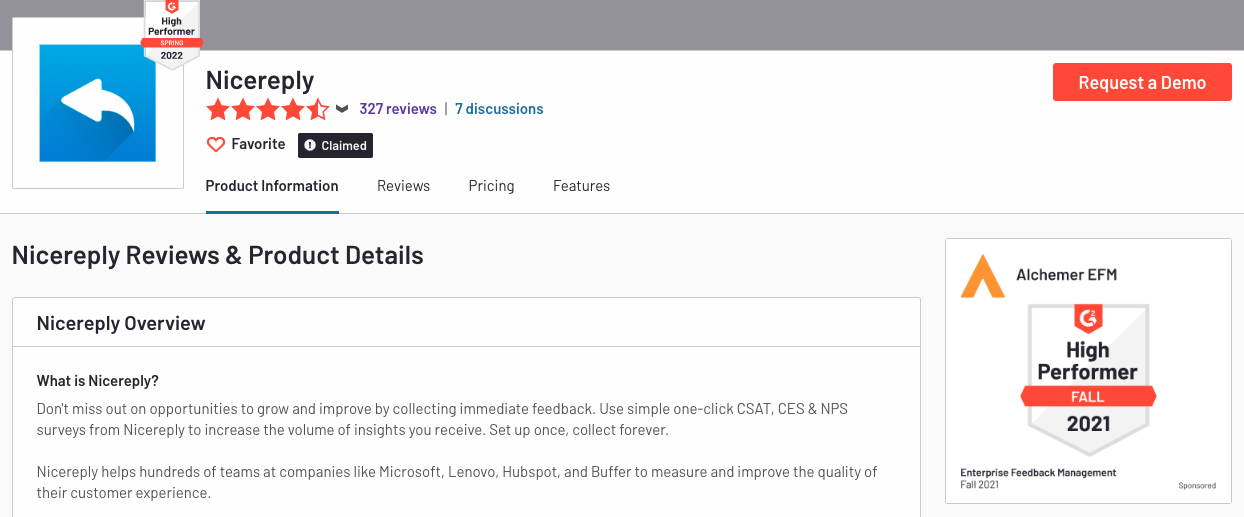Screen dimensions: 1244x517
Task: Switch to the Reviews tab
Action: pyautogui.click(x=403, y=186)
